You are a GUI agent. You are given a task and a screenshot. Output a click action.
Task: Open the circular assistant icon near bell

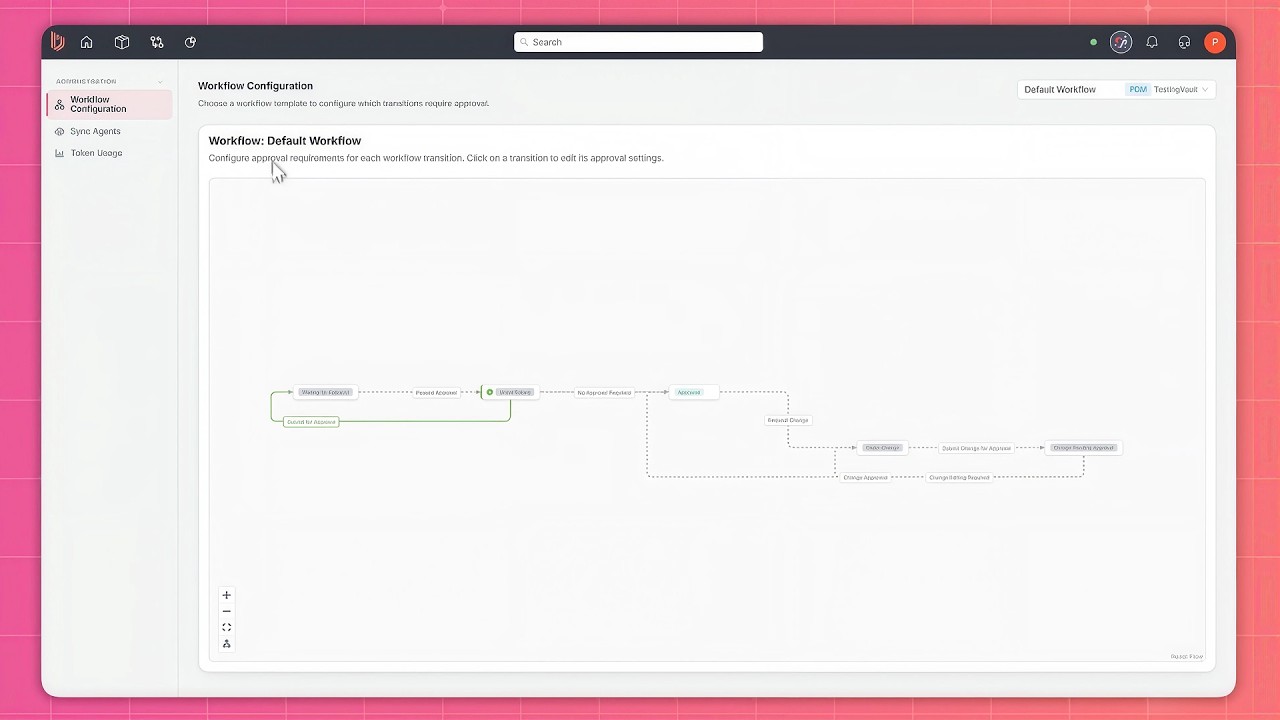(1121, 42)
